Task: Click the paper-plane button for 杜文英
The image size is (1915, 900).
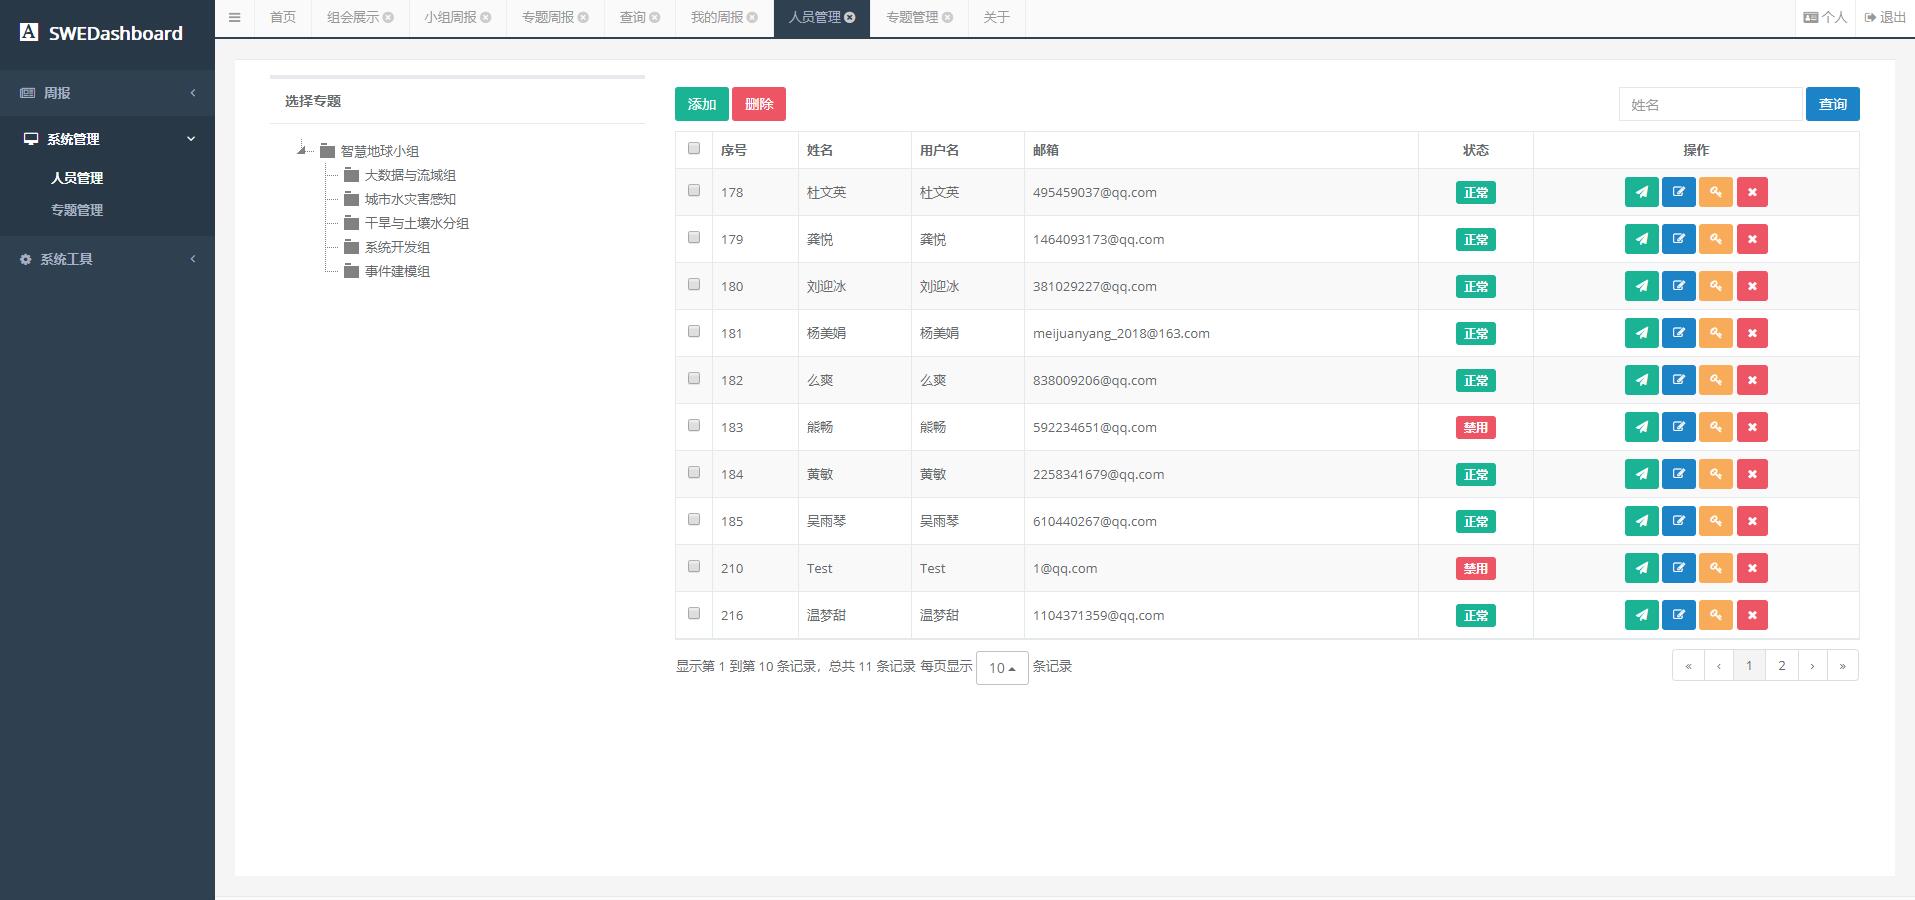Action: coord(1641,192)
